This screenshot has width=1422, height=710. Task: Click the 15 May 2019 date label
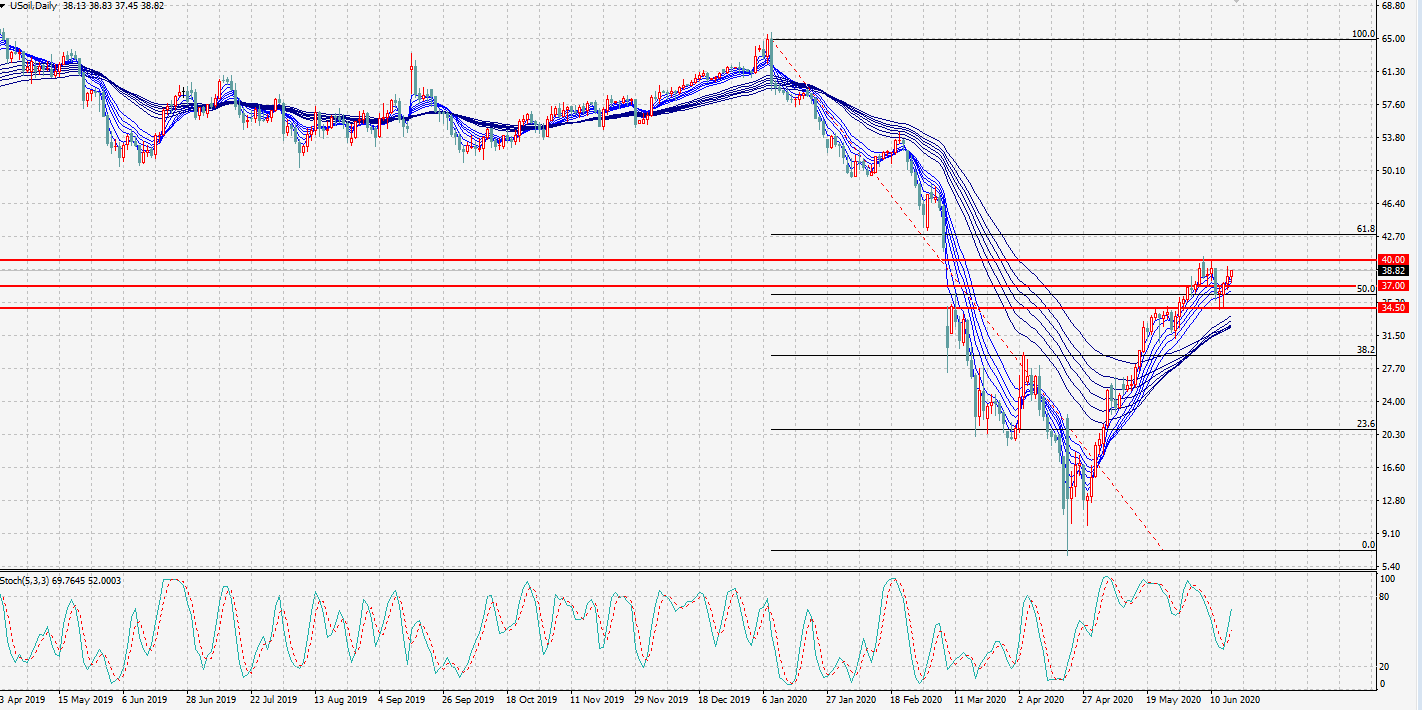85,700
